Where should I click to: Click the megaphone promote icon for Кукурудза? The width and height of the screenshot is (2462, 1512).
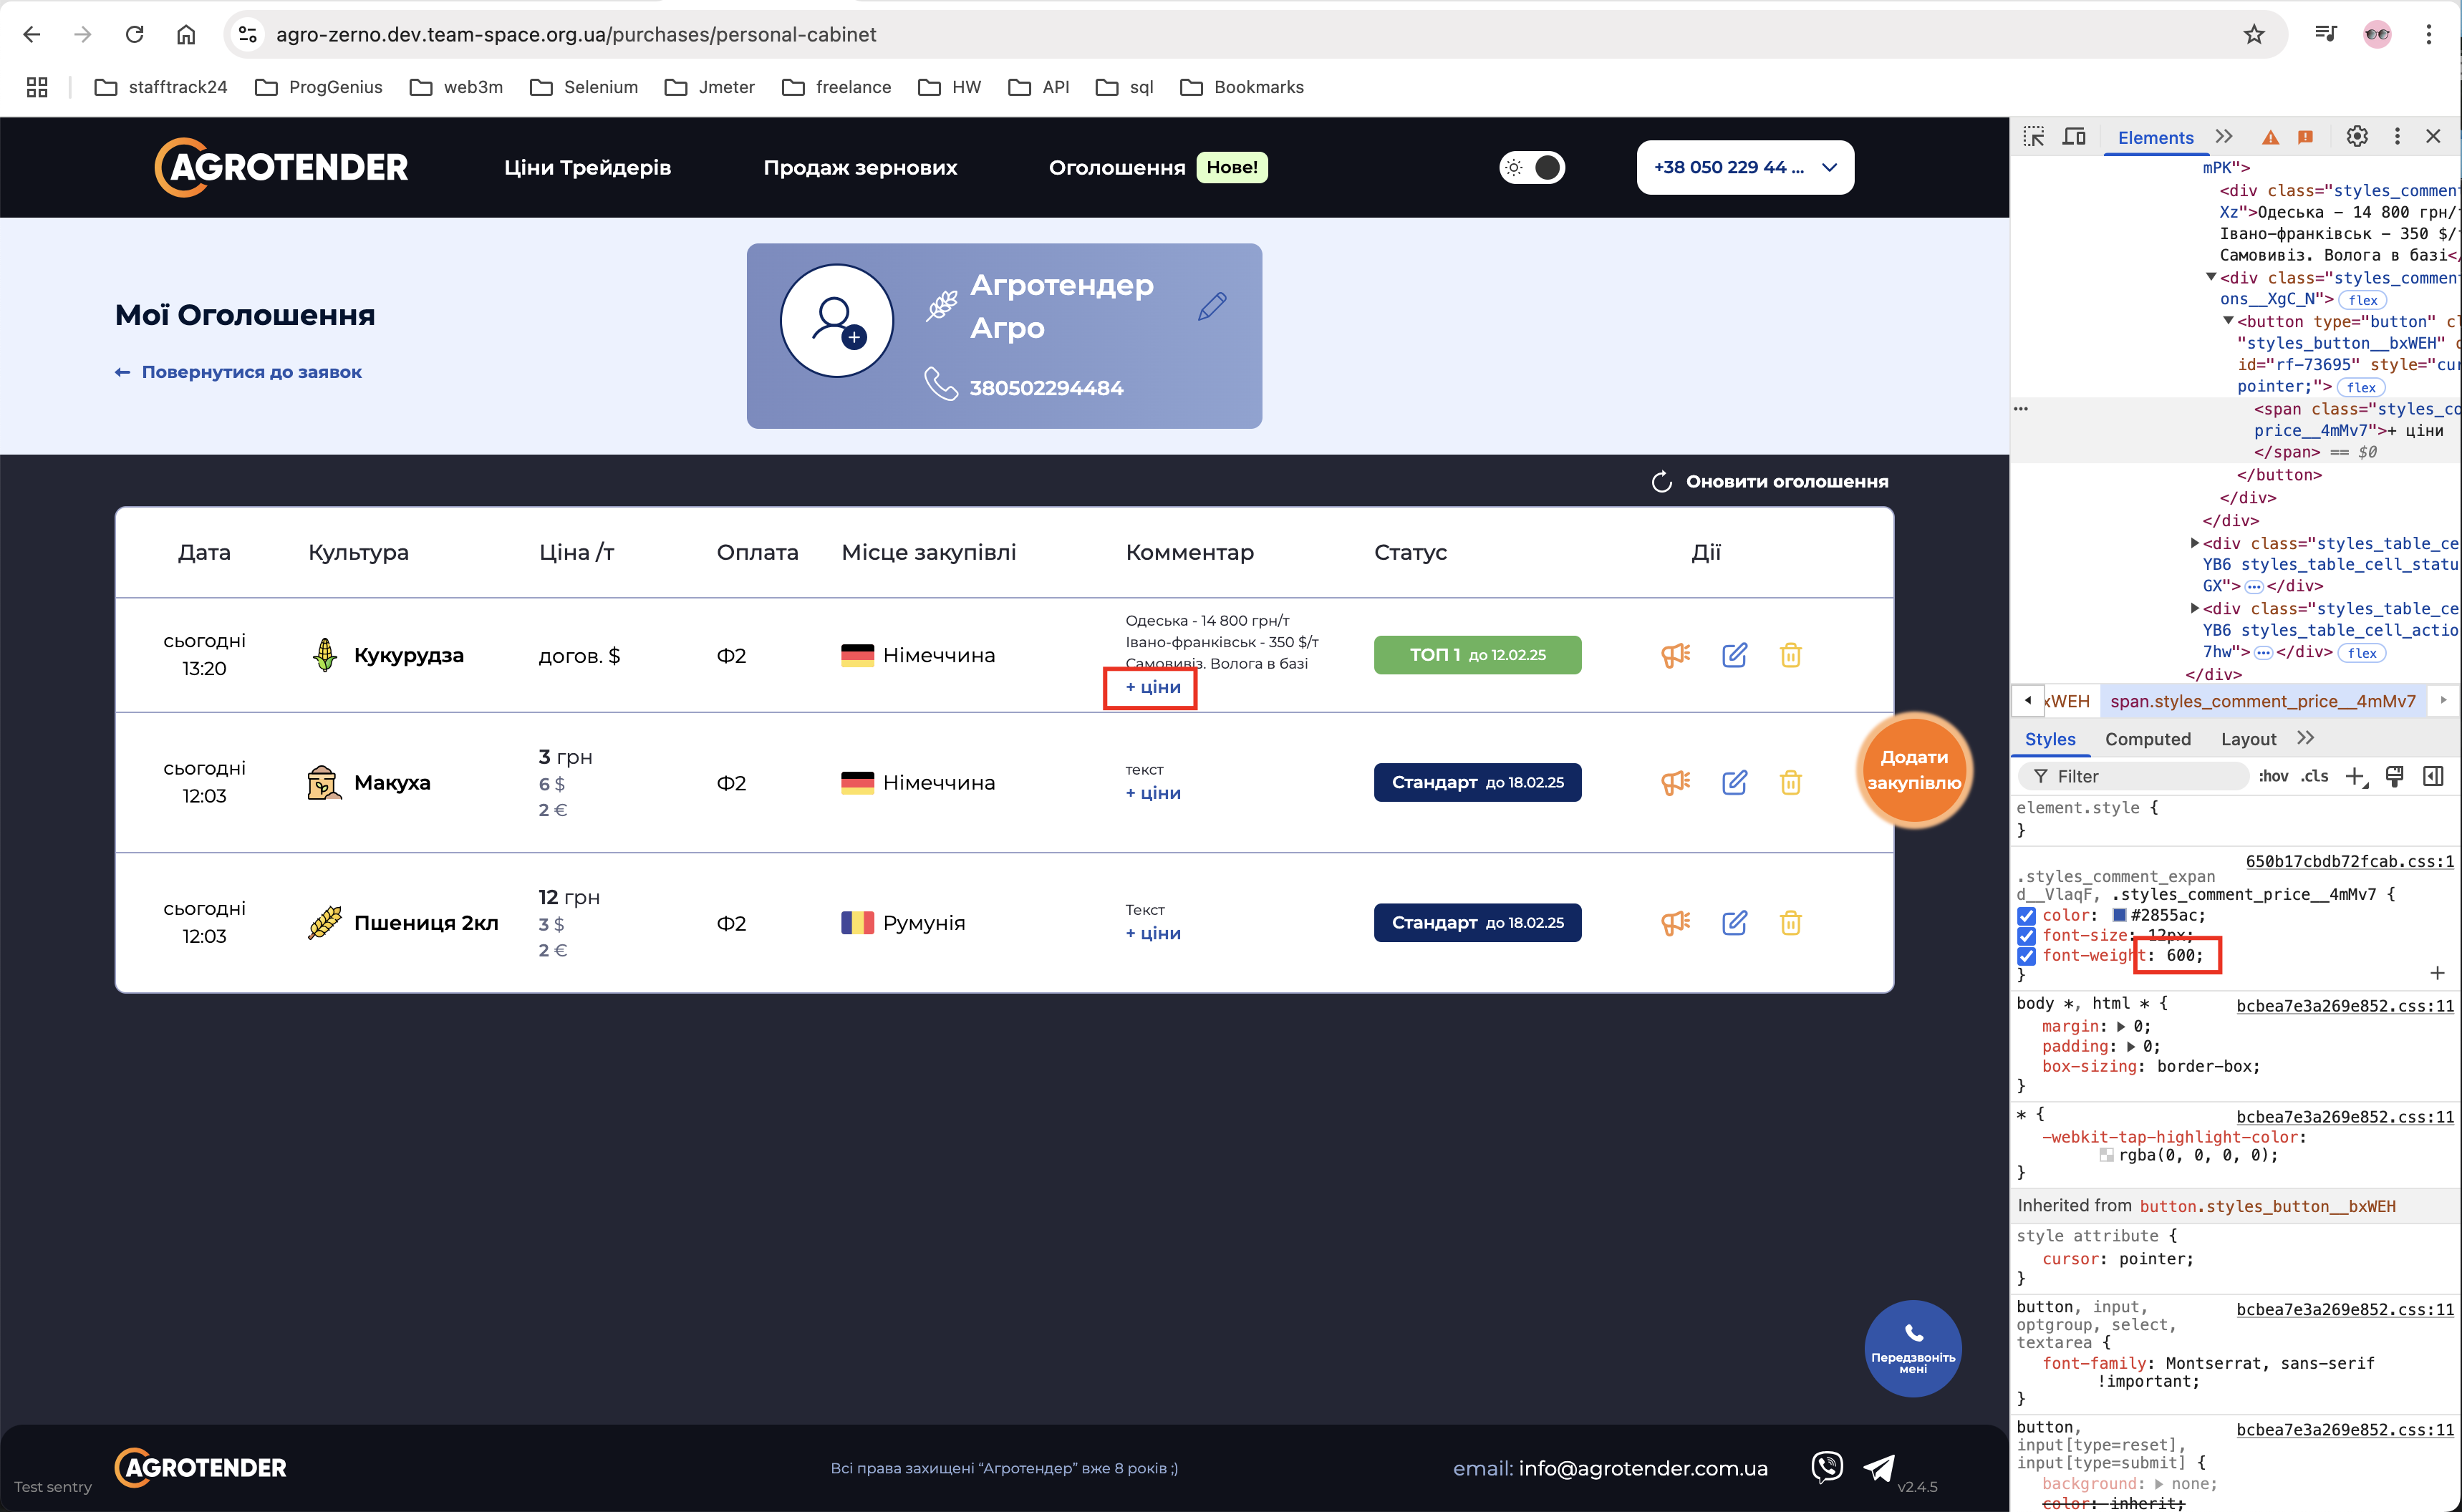pyautogui.click(x=1675, y=655)
